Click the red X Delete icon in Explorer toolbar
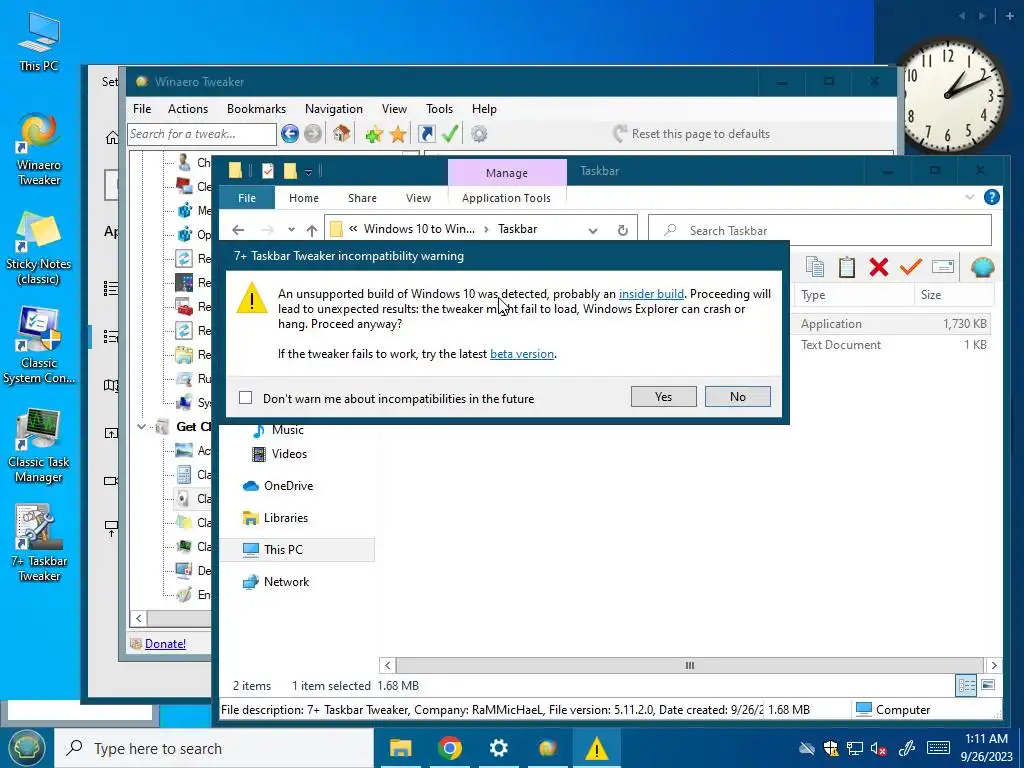This screenshot has width=1024, height=768. (879, 266)
